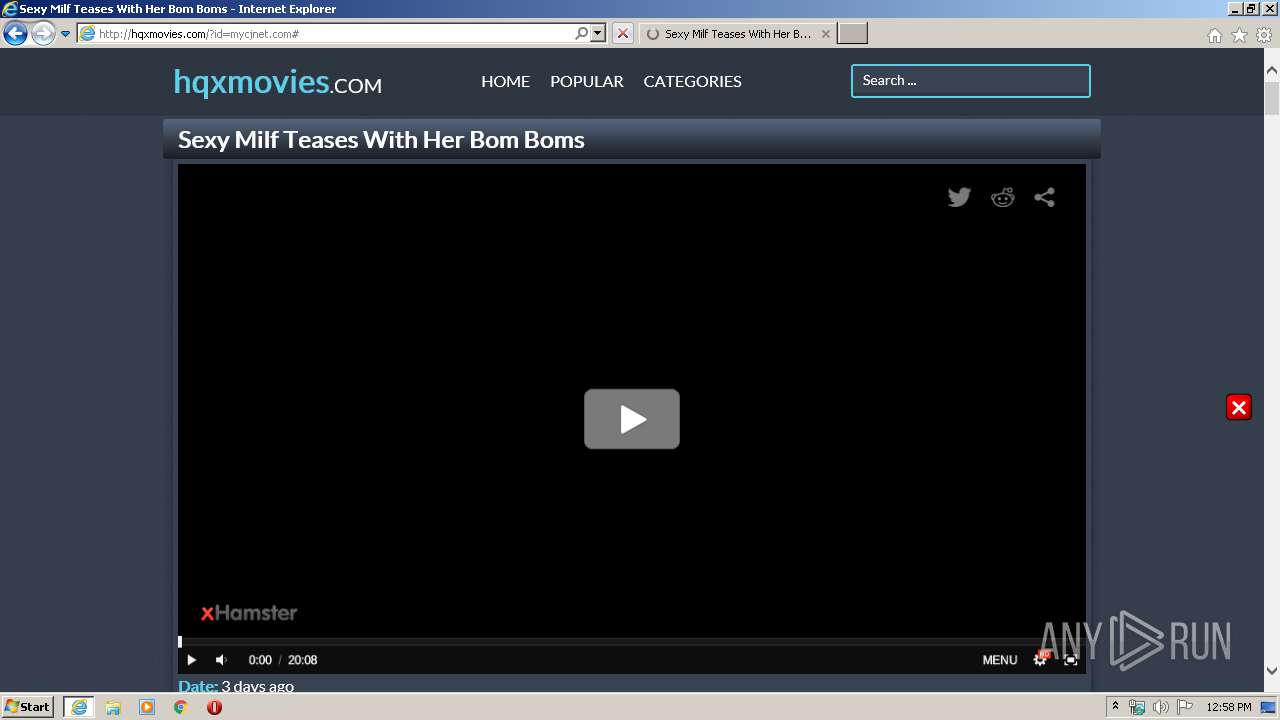The width and height of the screenshot is (1280, 720).
Task: Click the small play control in the player bar
Action: (x=192, y=660)
